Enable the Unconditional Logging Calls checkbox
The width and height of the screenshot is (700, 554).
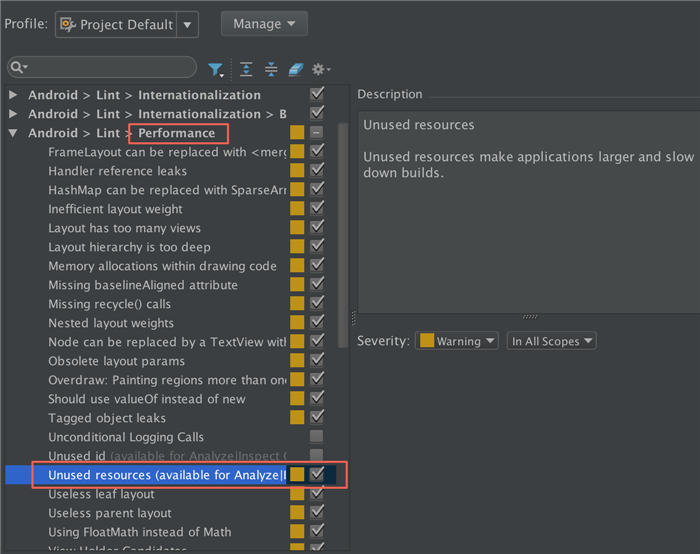click(x=317, y=437)
